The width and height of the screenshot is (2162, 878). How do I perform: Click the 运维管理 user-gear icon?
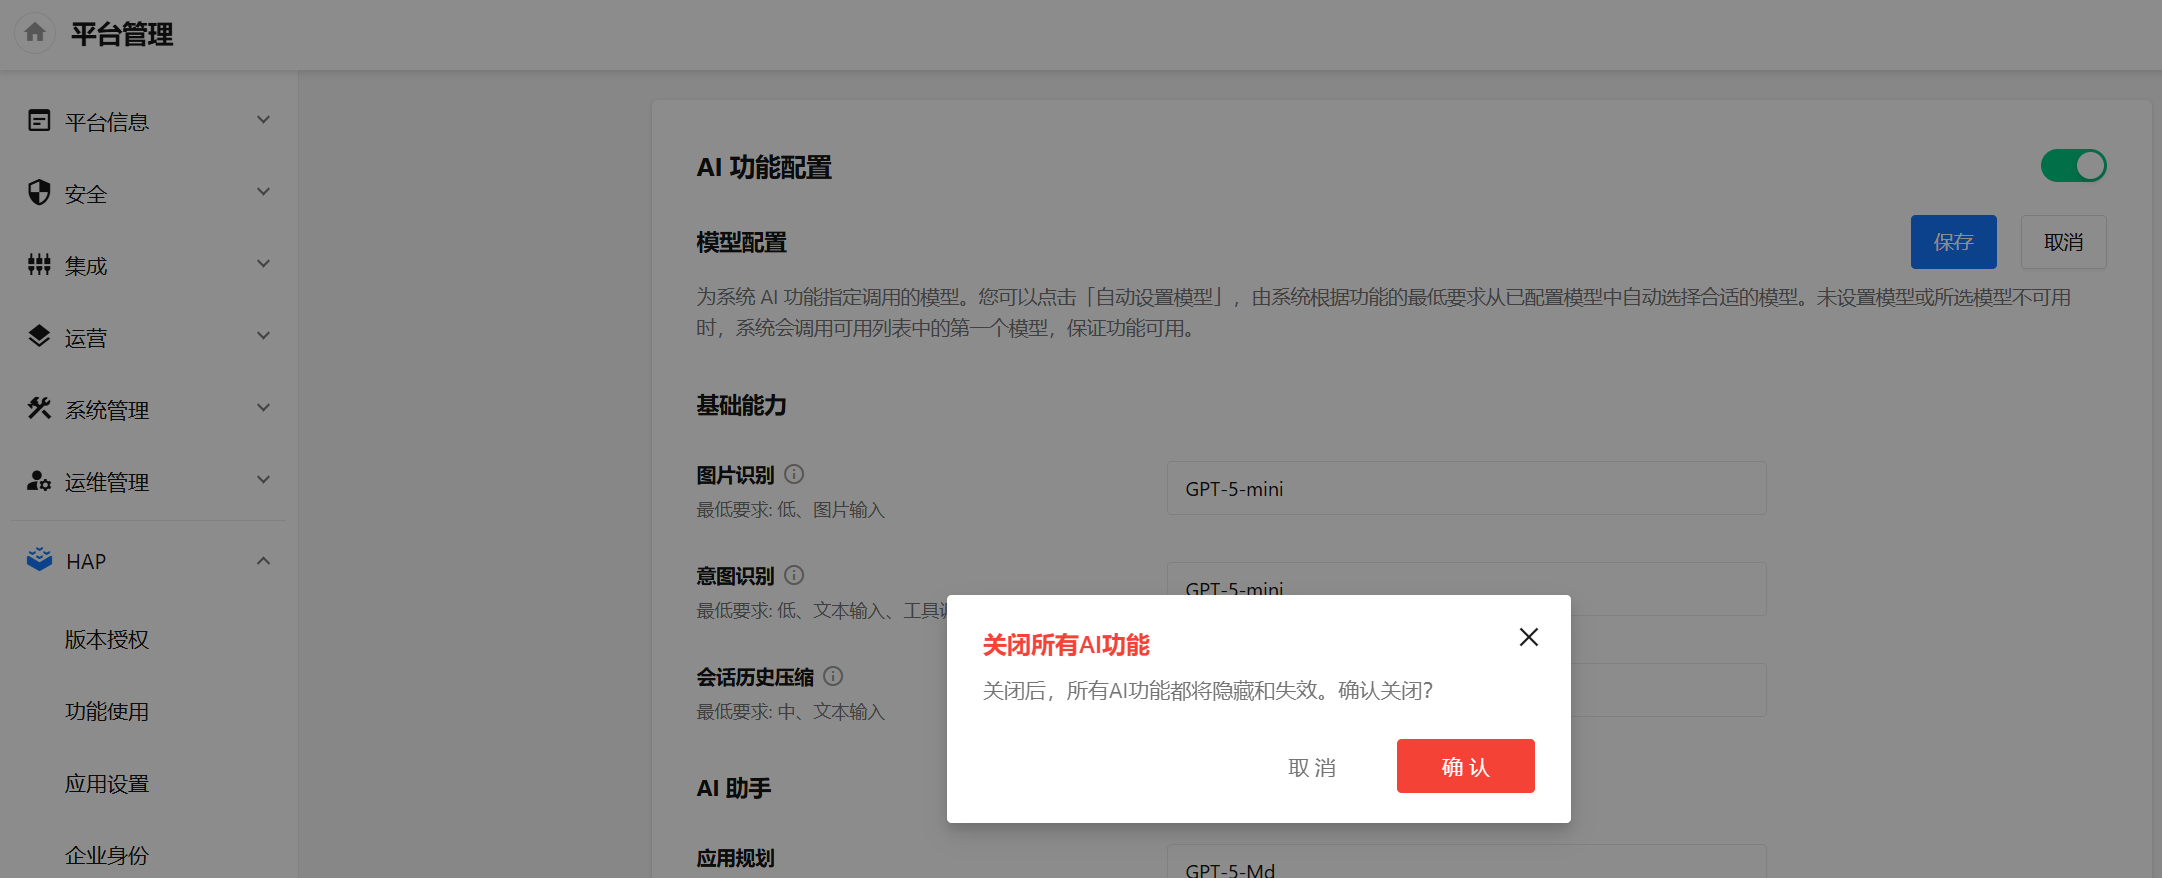(39, 481)
